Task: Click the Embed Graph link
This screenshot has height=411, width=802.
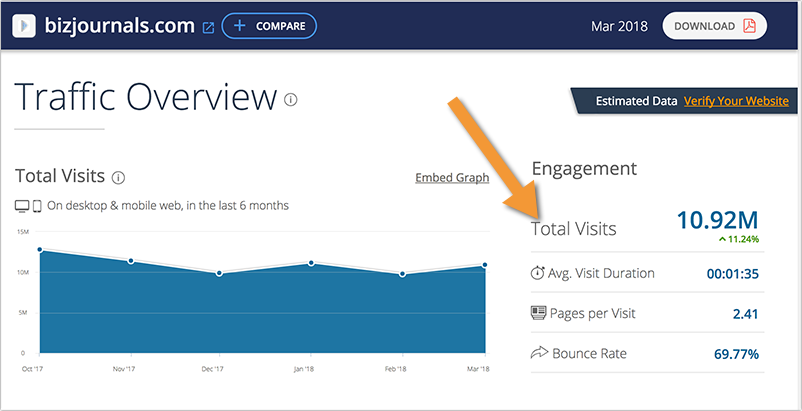Action: point(452,178)
